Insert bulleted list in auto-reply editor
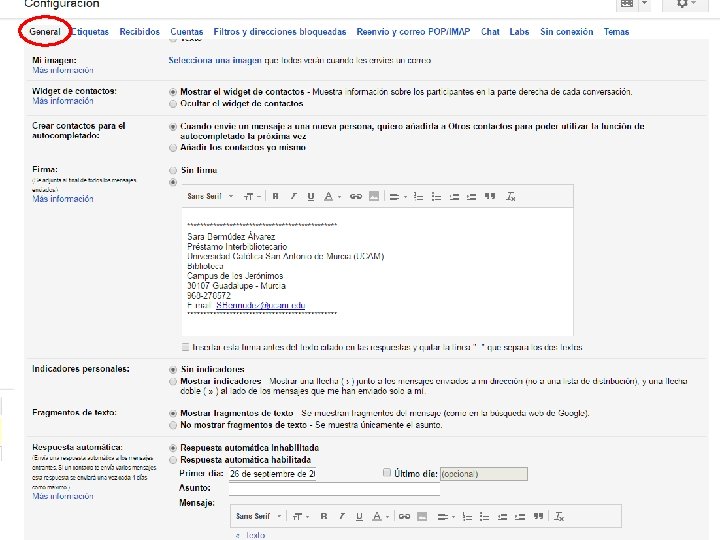 (x=484, y=517)
